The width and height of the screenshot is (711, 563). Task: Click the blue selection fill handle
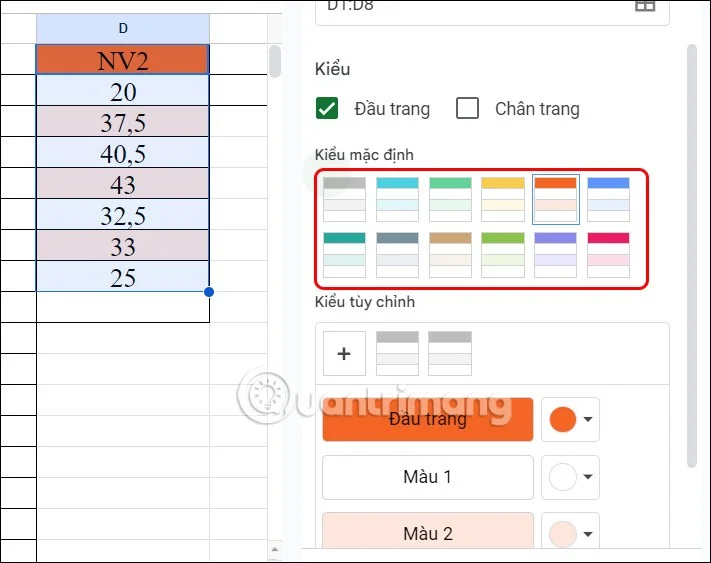[x=209, y=292]
